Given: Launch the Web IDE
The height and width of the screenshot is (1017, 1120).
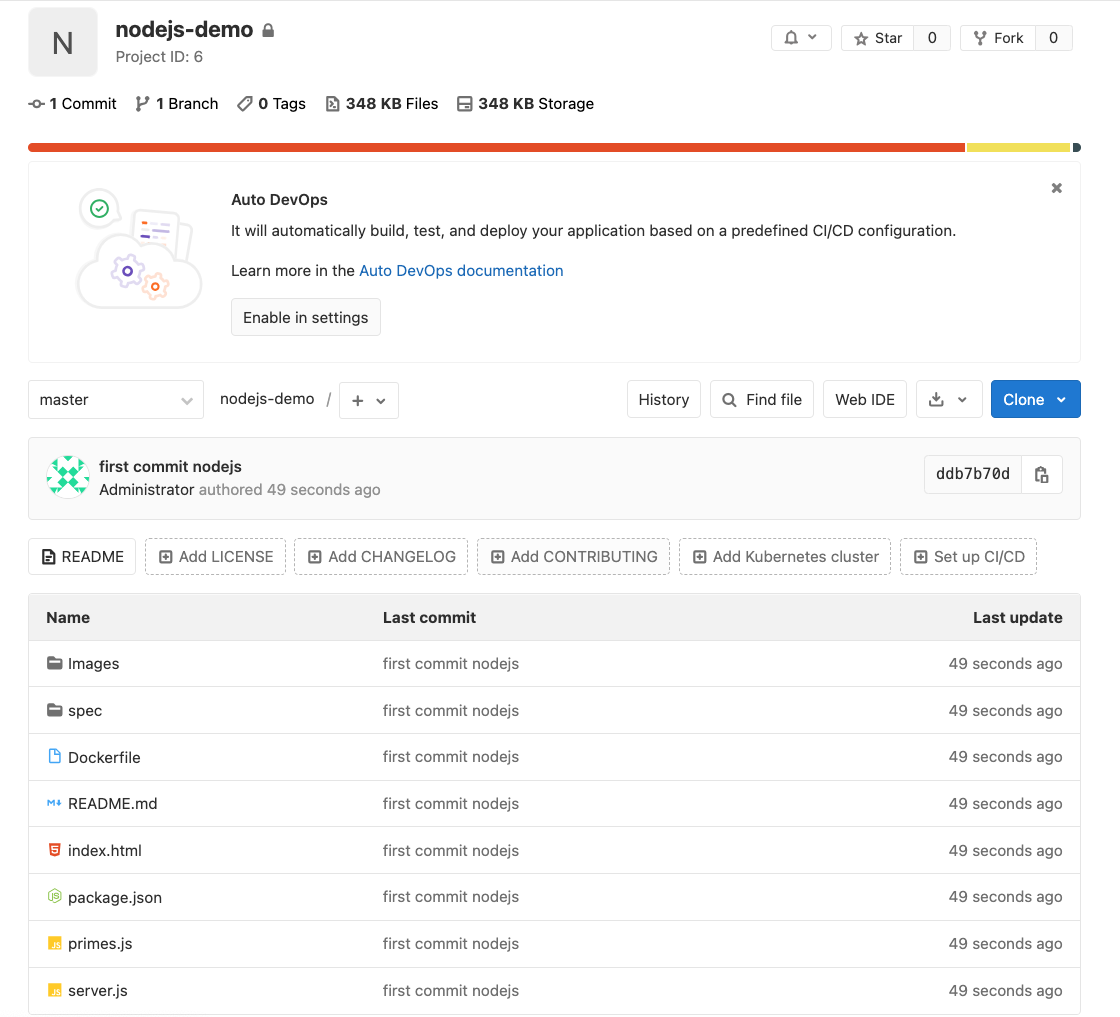Looking at the screenshot, I should pyautogui.click(x=865, y=399).
